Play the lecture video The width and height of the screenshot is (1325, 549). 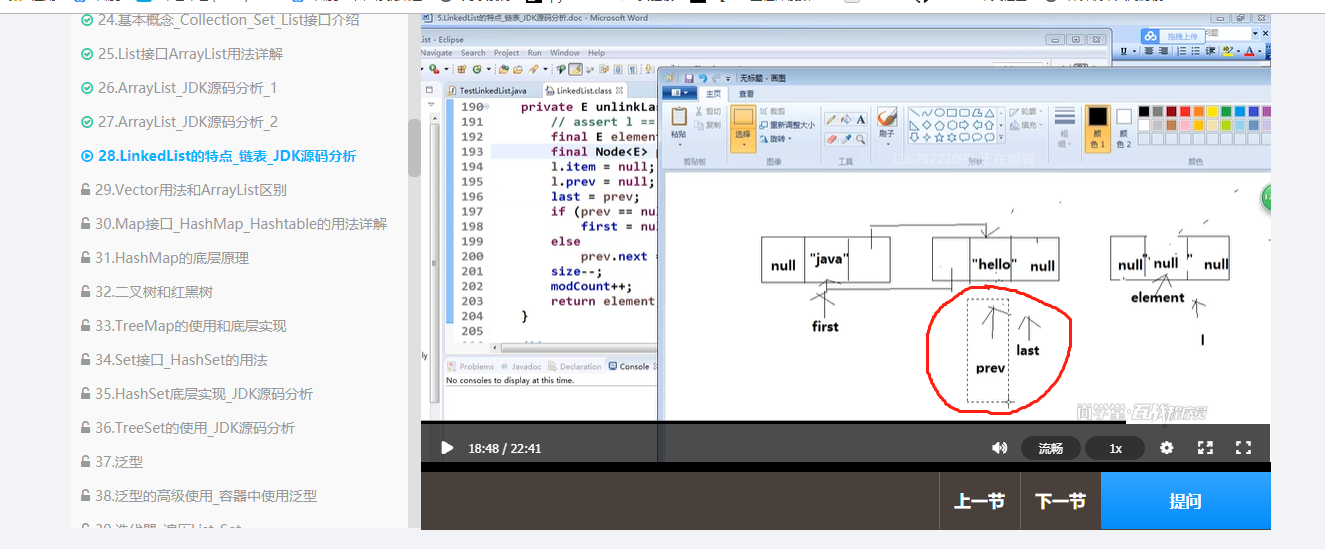[447, 448]
